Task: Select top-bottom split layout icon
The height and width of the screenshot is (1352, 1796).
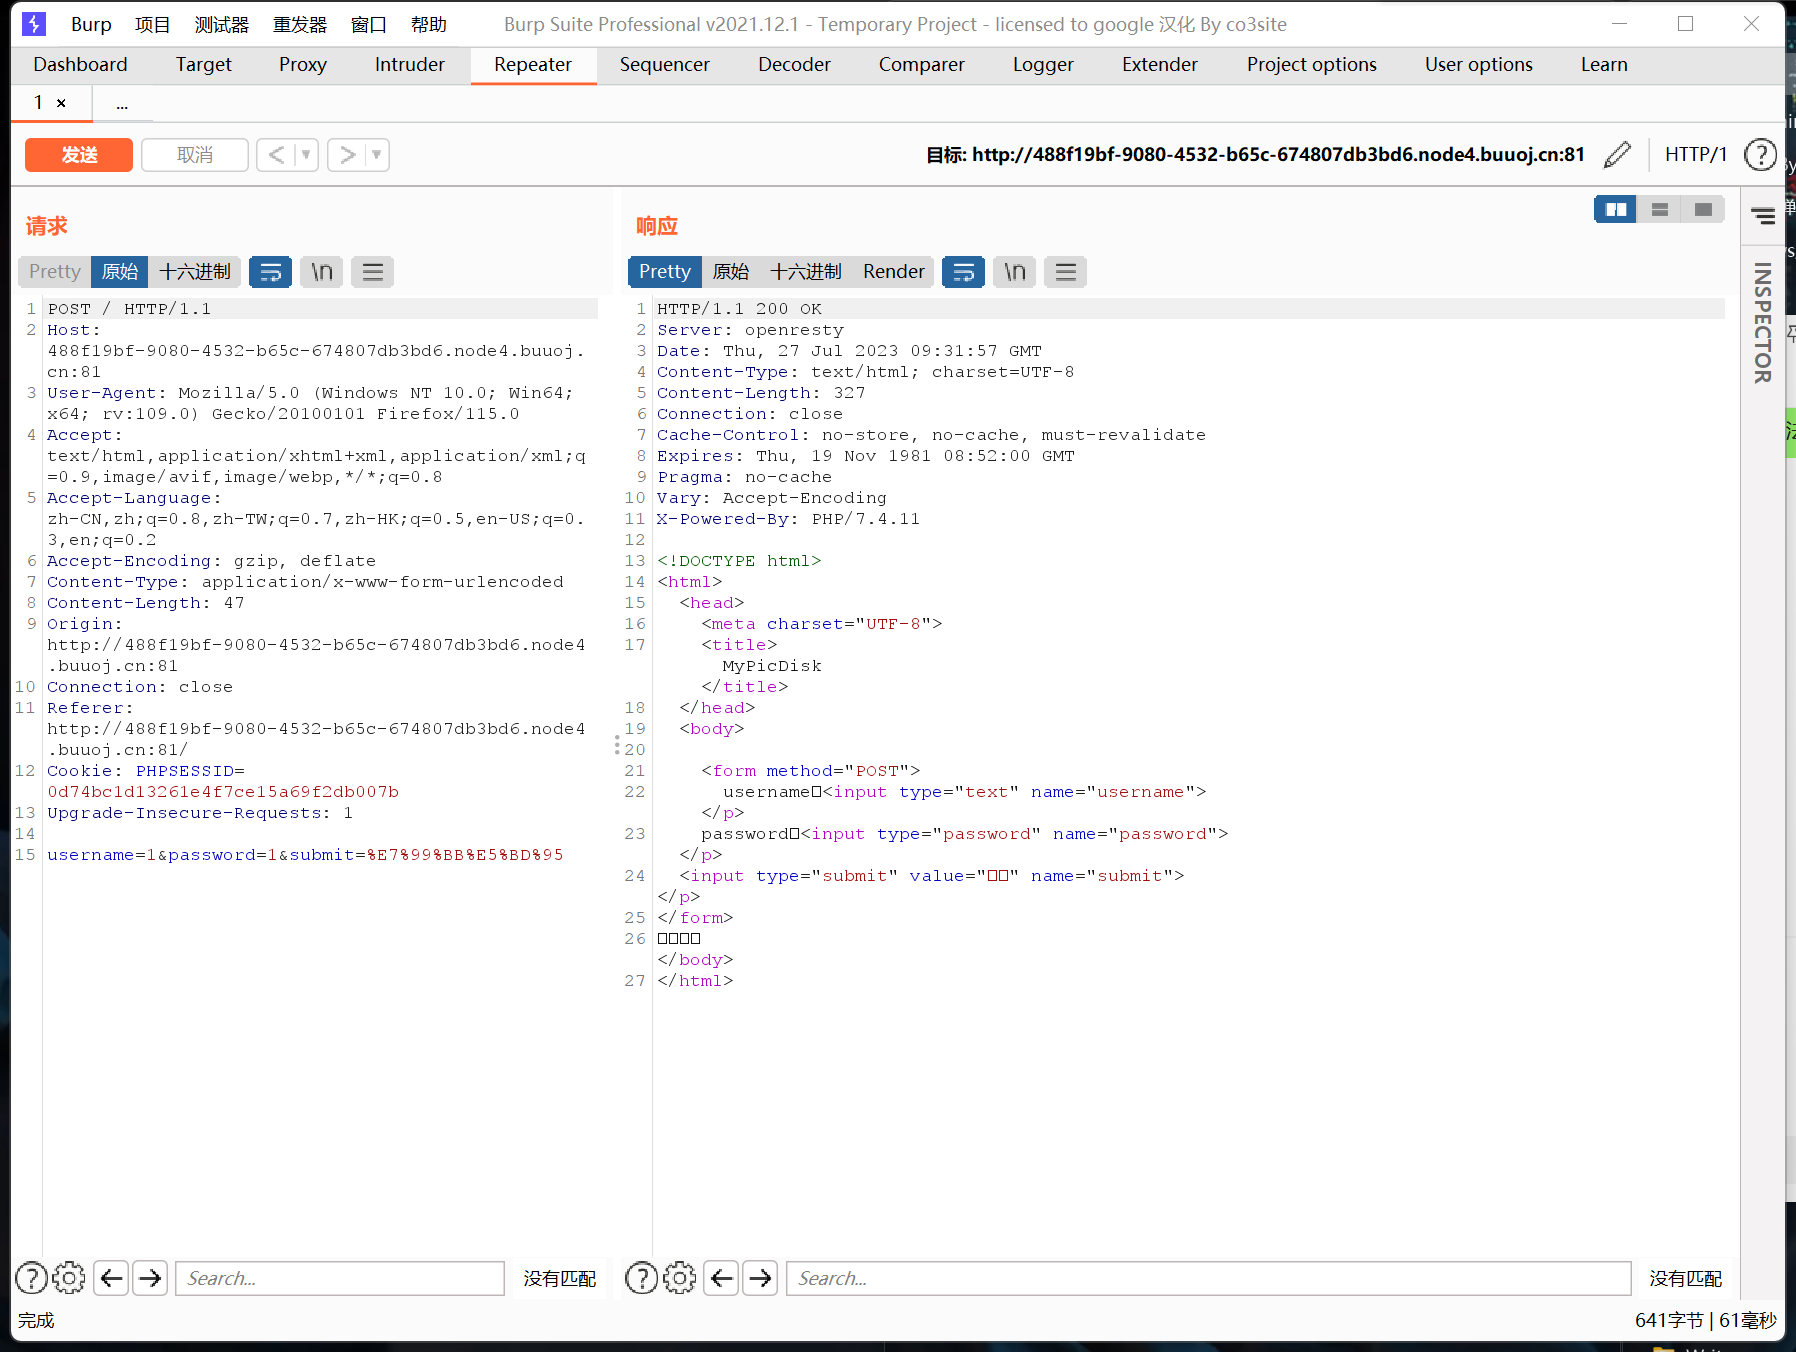Action: pyautogui.click(x=1659, y=209)
